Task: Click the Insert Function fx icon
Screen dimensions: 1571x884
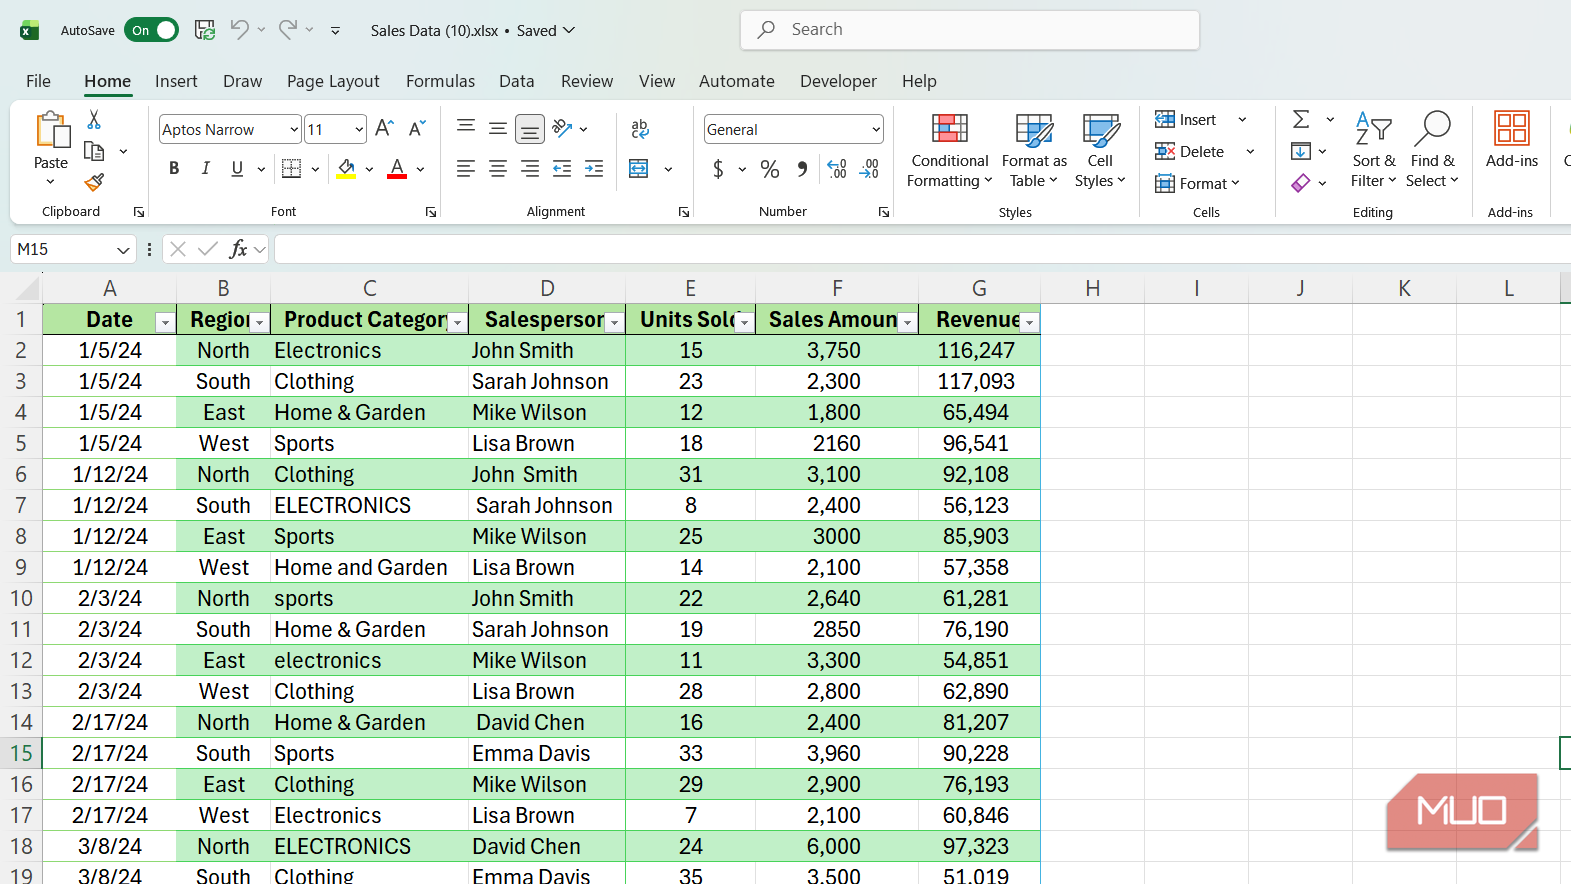Action: (x=238, y=249)
